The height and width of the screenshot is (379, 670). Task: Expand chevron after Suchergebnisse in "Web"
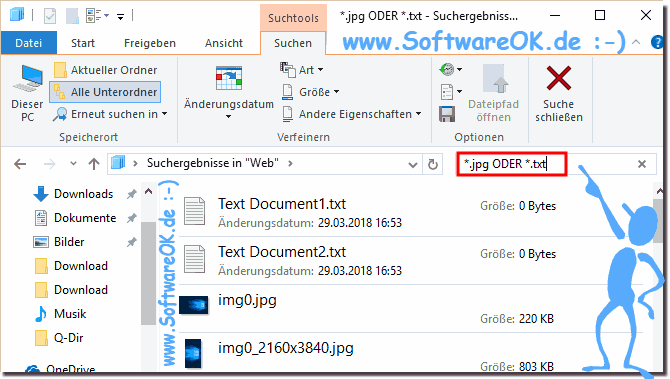coord(291,163)
